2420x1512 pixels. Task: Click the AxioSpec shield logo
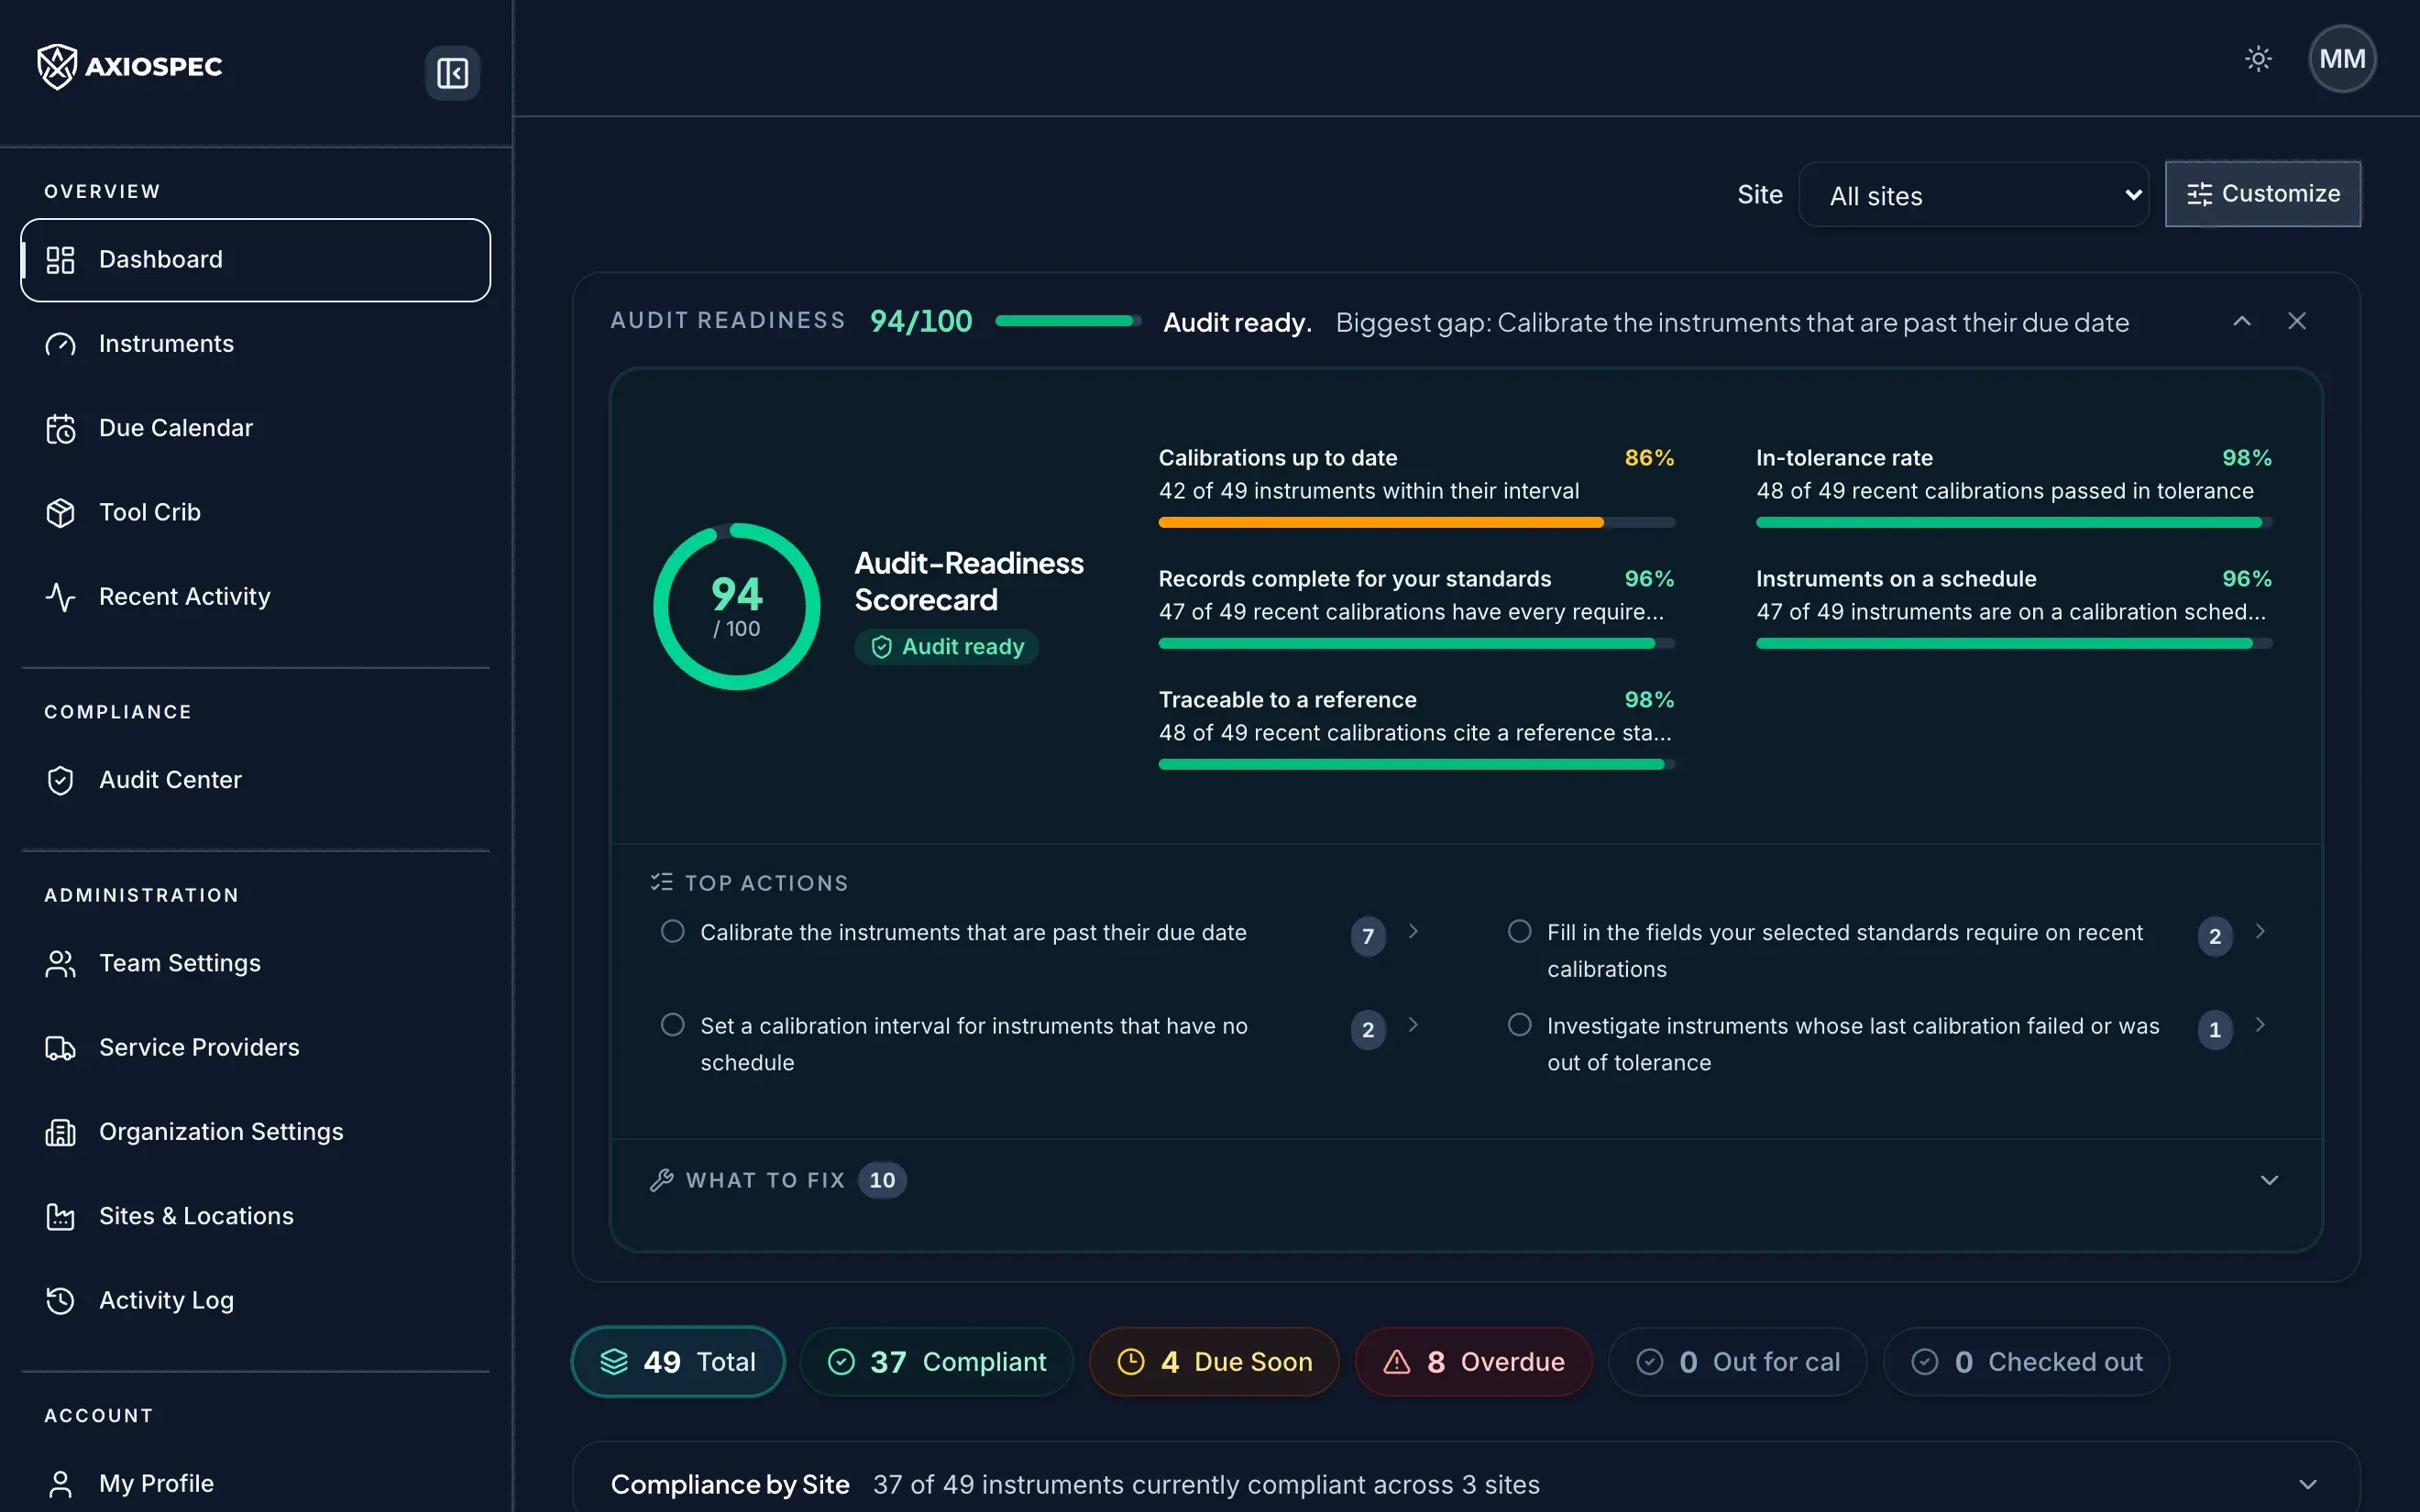pos(57,66)
